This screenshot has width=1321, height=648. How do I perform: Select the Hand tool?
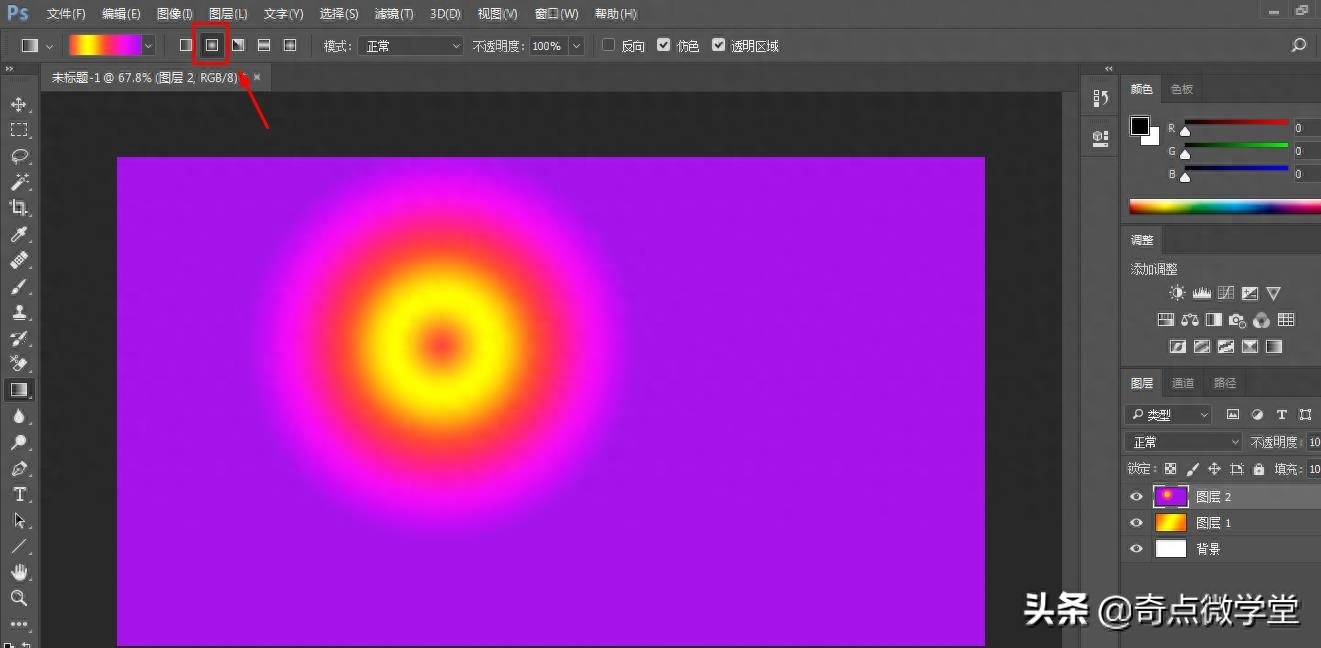point(19,572)
